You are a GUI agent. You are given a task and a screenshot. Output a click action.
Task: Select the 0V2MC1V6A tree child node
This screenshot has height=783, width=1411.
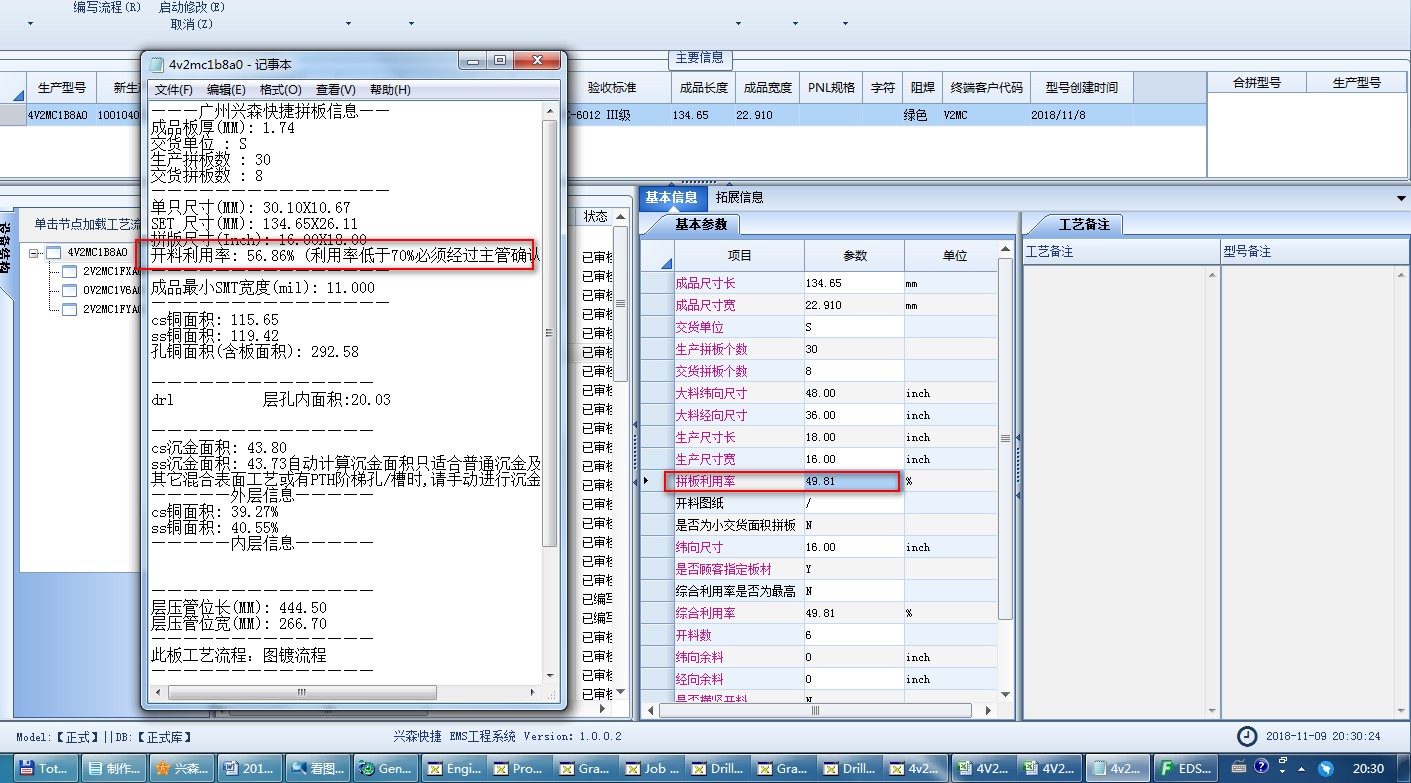click(x=110, y=290)
